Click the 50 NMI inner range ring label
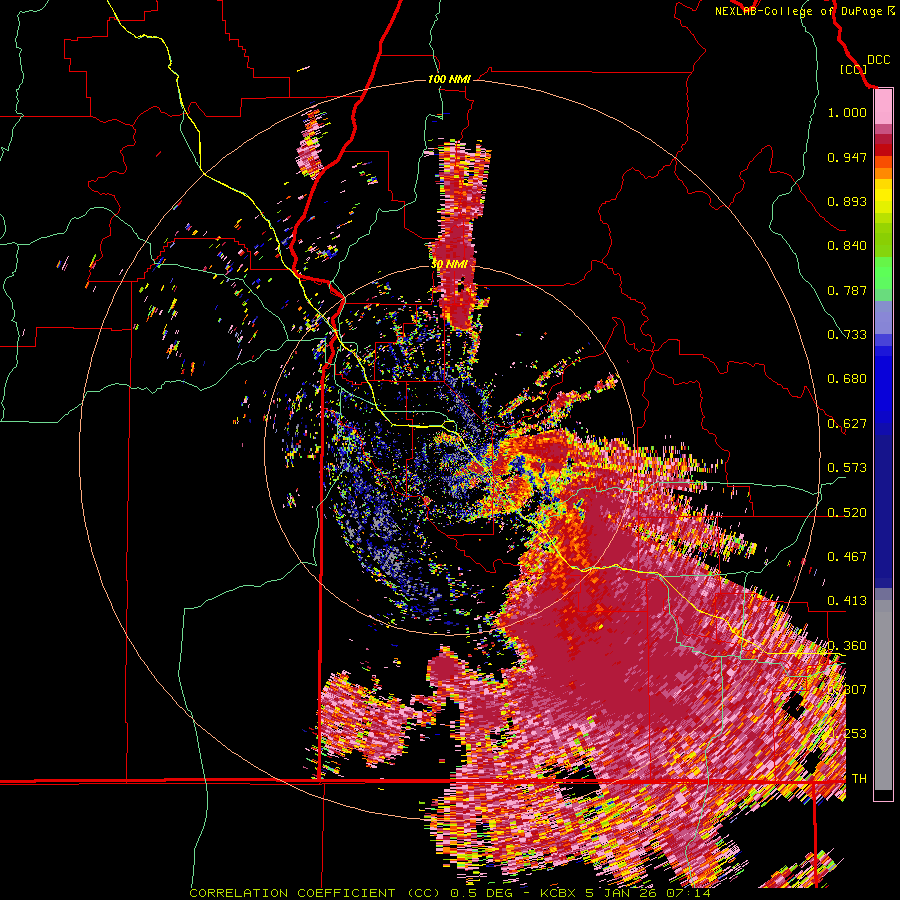This screenshot has width=900, height=900. (x=448, y=264)
